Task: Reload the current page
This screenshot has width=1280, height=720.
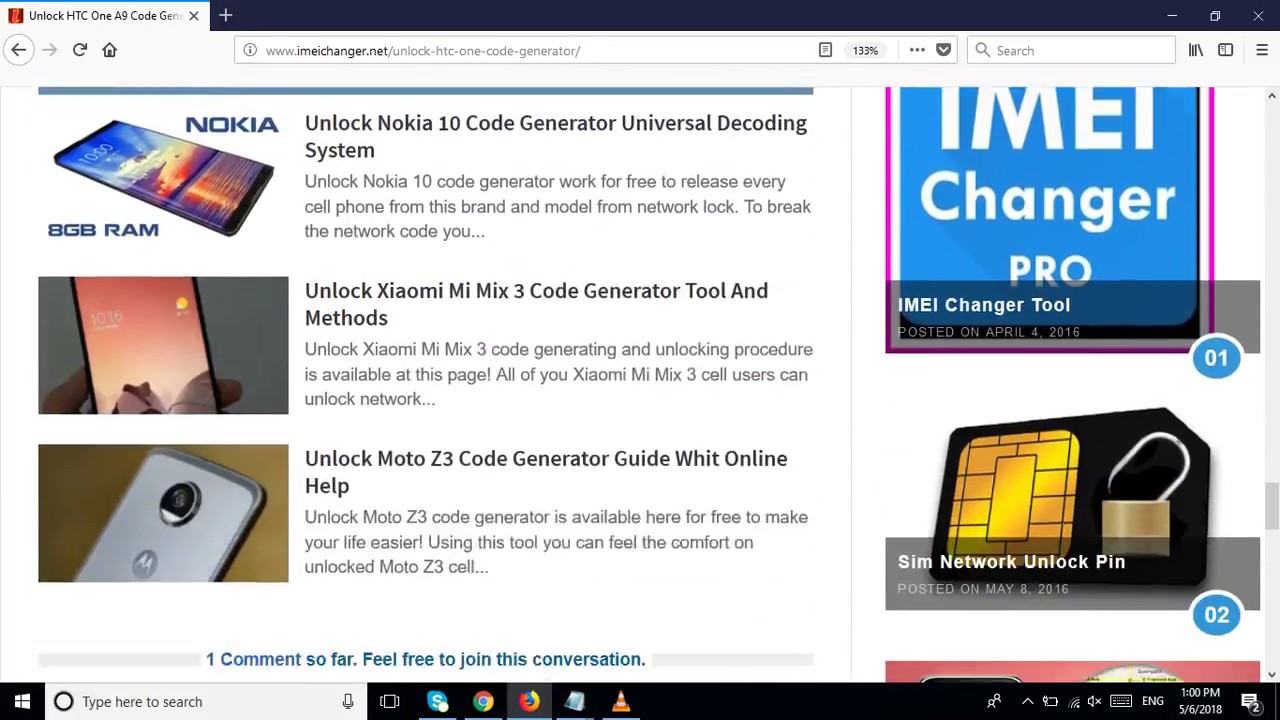Action: [x=80, y=50]
